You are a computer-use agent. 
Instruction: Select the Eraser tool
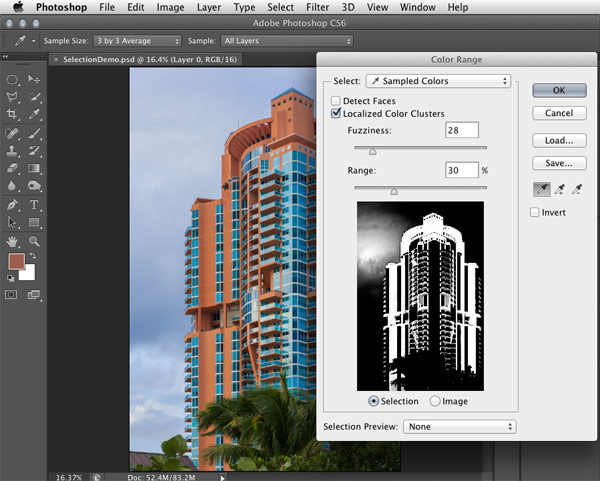(x=12, y=168)
